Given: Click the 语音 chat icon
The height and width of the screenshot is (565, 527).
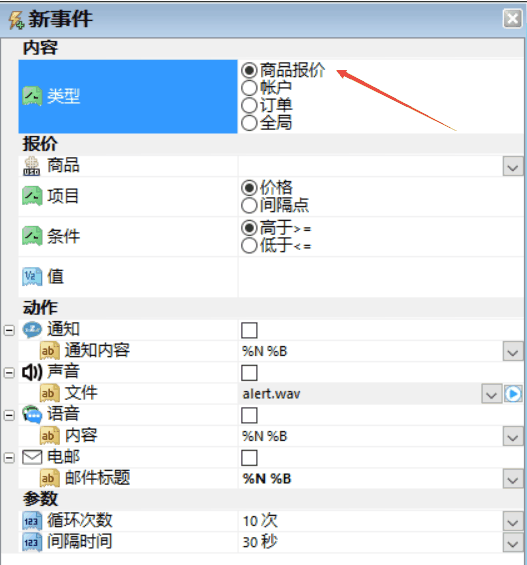Looking at the screenshot, I should (32, 414).
